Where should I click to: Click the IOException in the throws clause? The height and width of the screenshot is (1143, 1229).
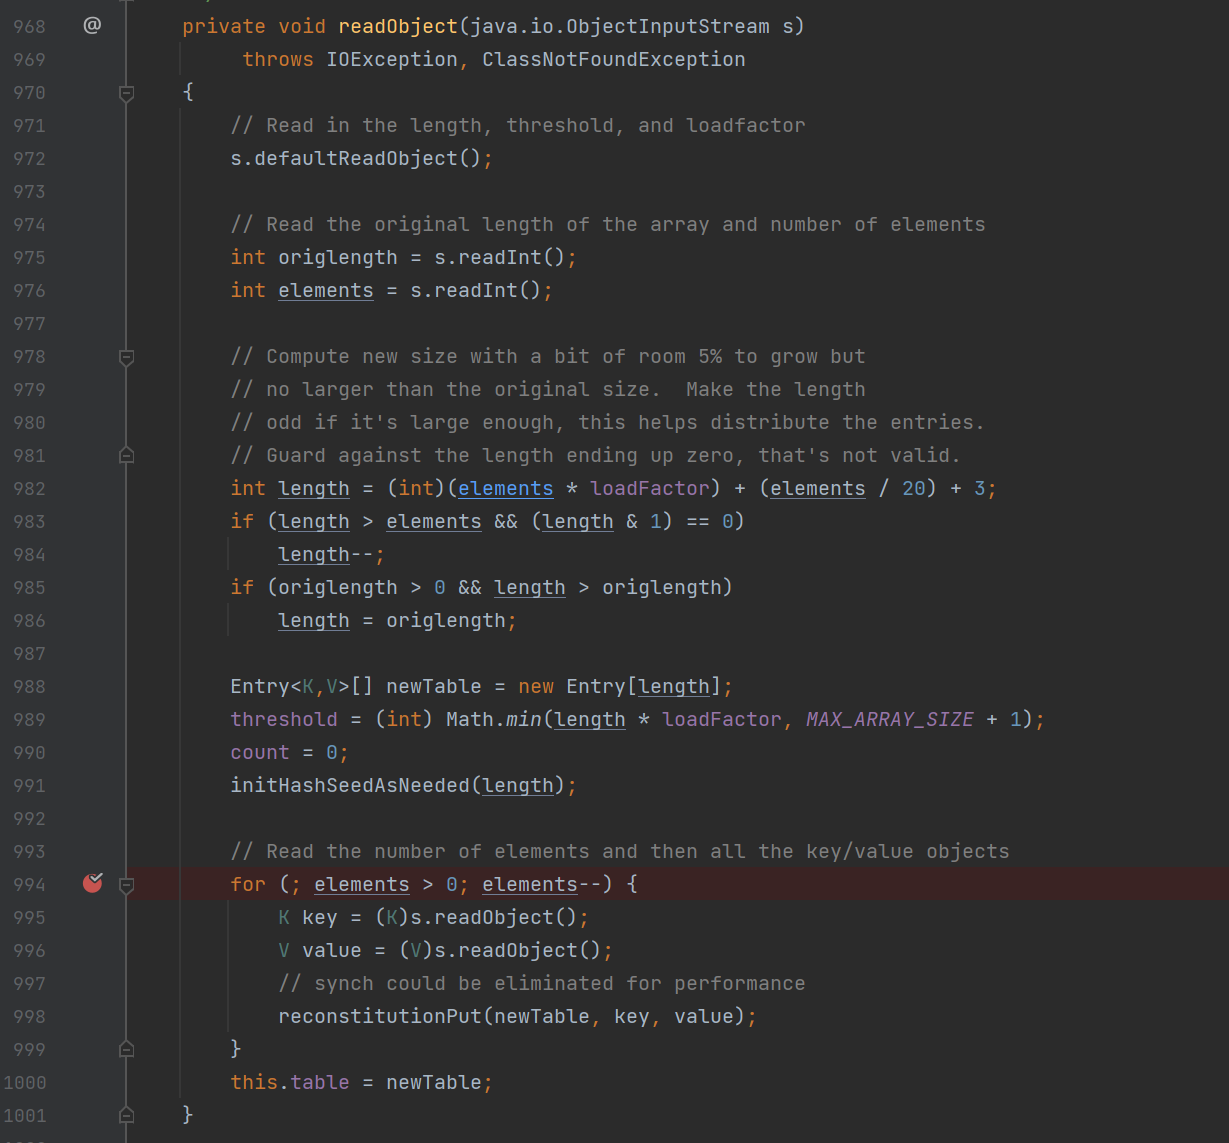pos(392,59)
